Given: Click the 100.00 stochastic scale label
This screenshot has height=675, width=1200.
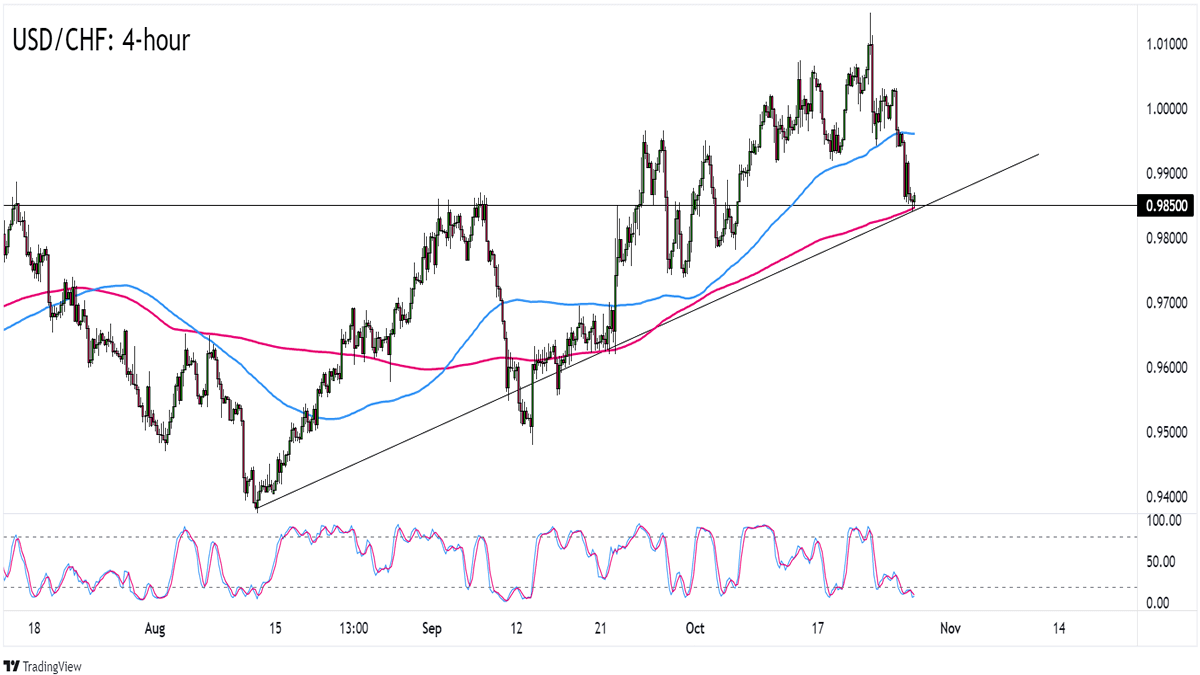Looking at the screenshot, I should (1164, 521).
